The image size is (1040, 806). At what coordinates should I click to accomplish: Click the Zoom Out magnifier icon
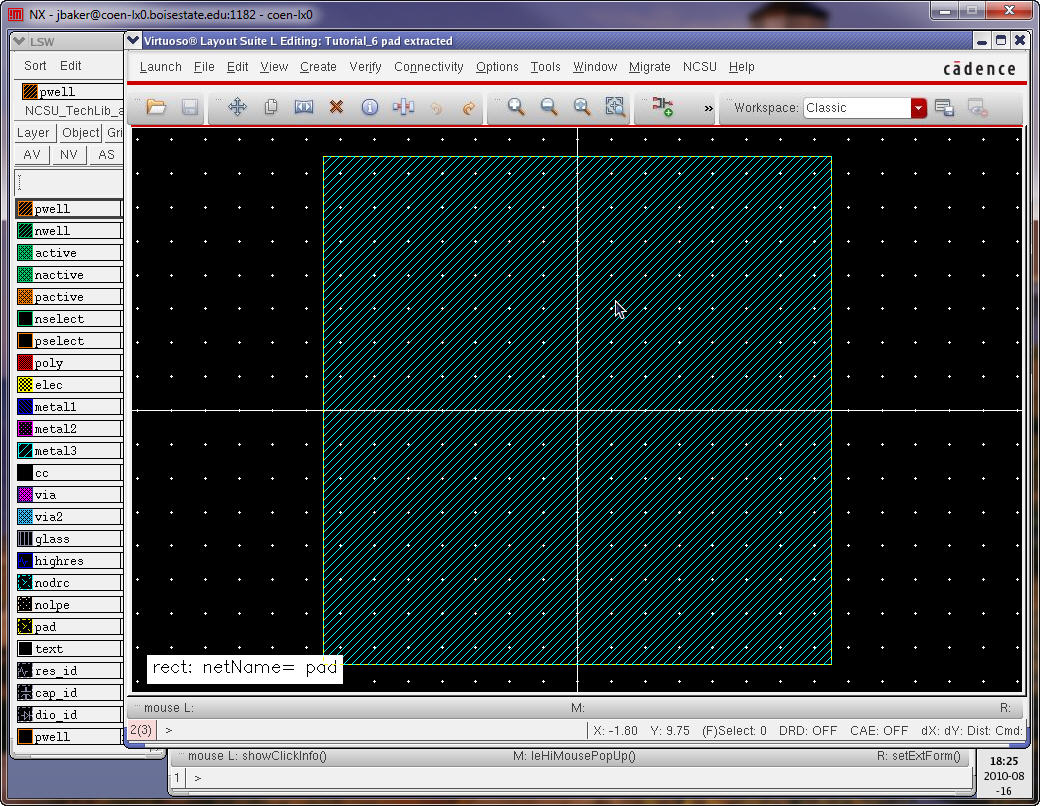(549, 107)
